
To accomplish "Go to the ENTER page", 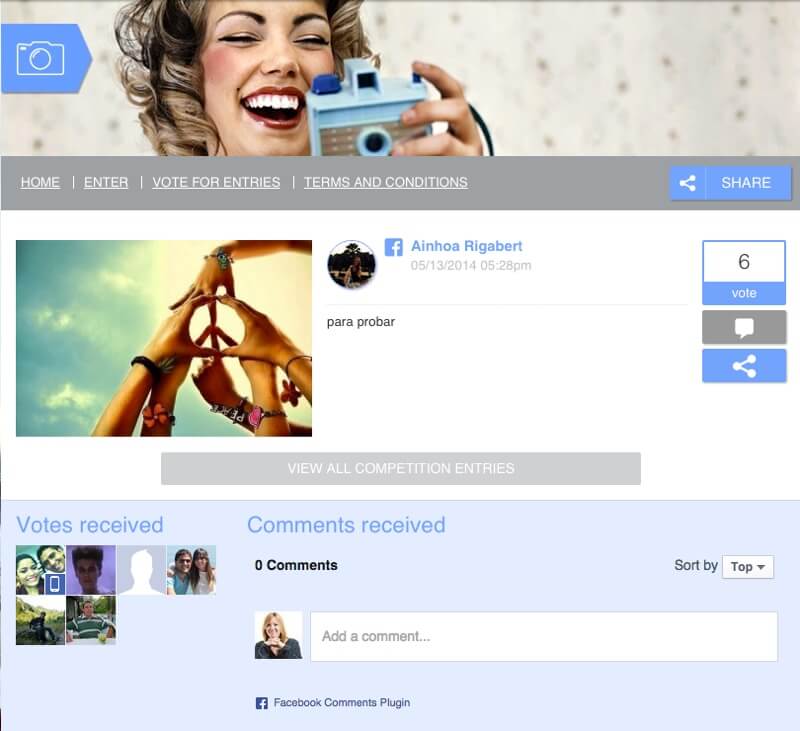I will [x=106, y=182].
